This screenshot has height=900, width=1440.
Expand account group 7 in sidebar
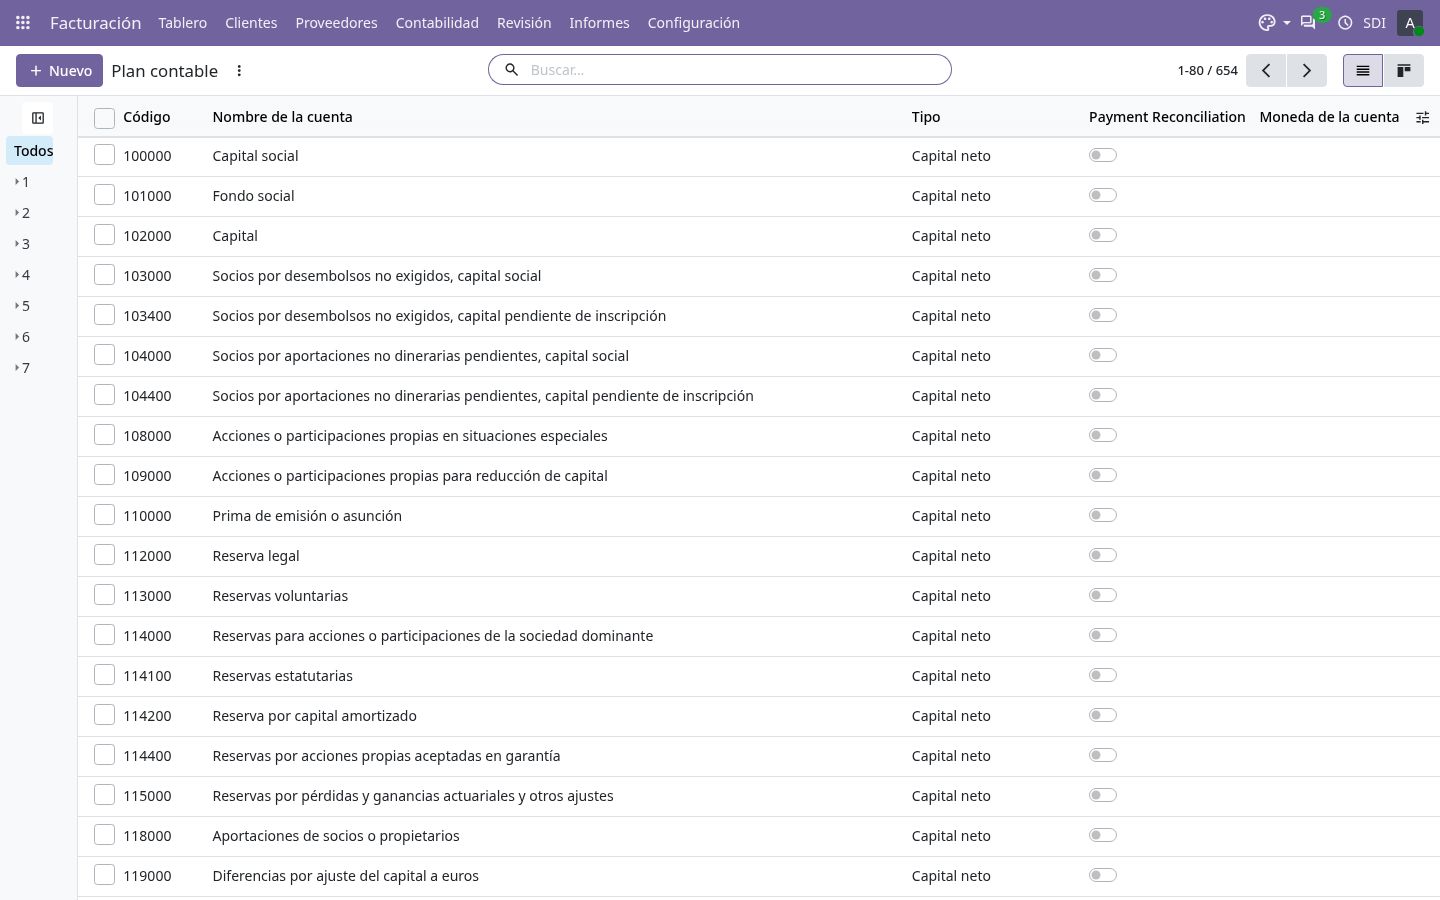[22, 368]
